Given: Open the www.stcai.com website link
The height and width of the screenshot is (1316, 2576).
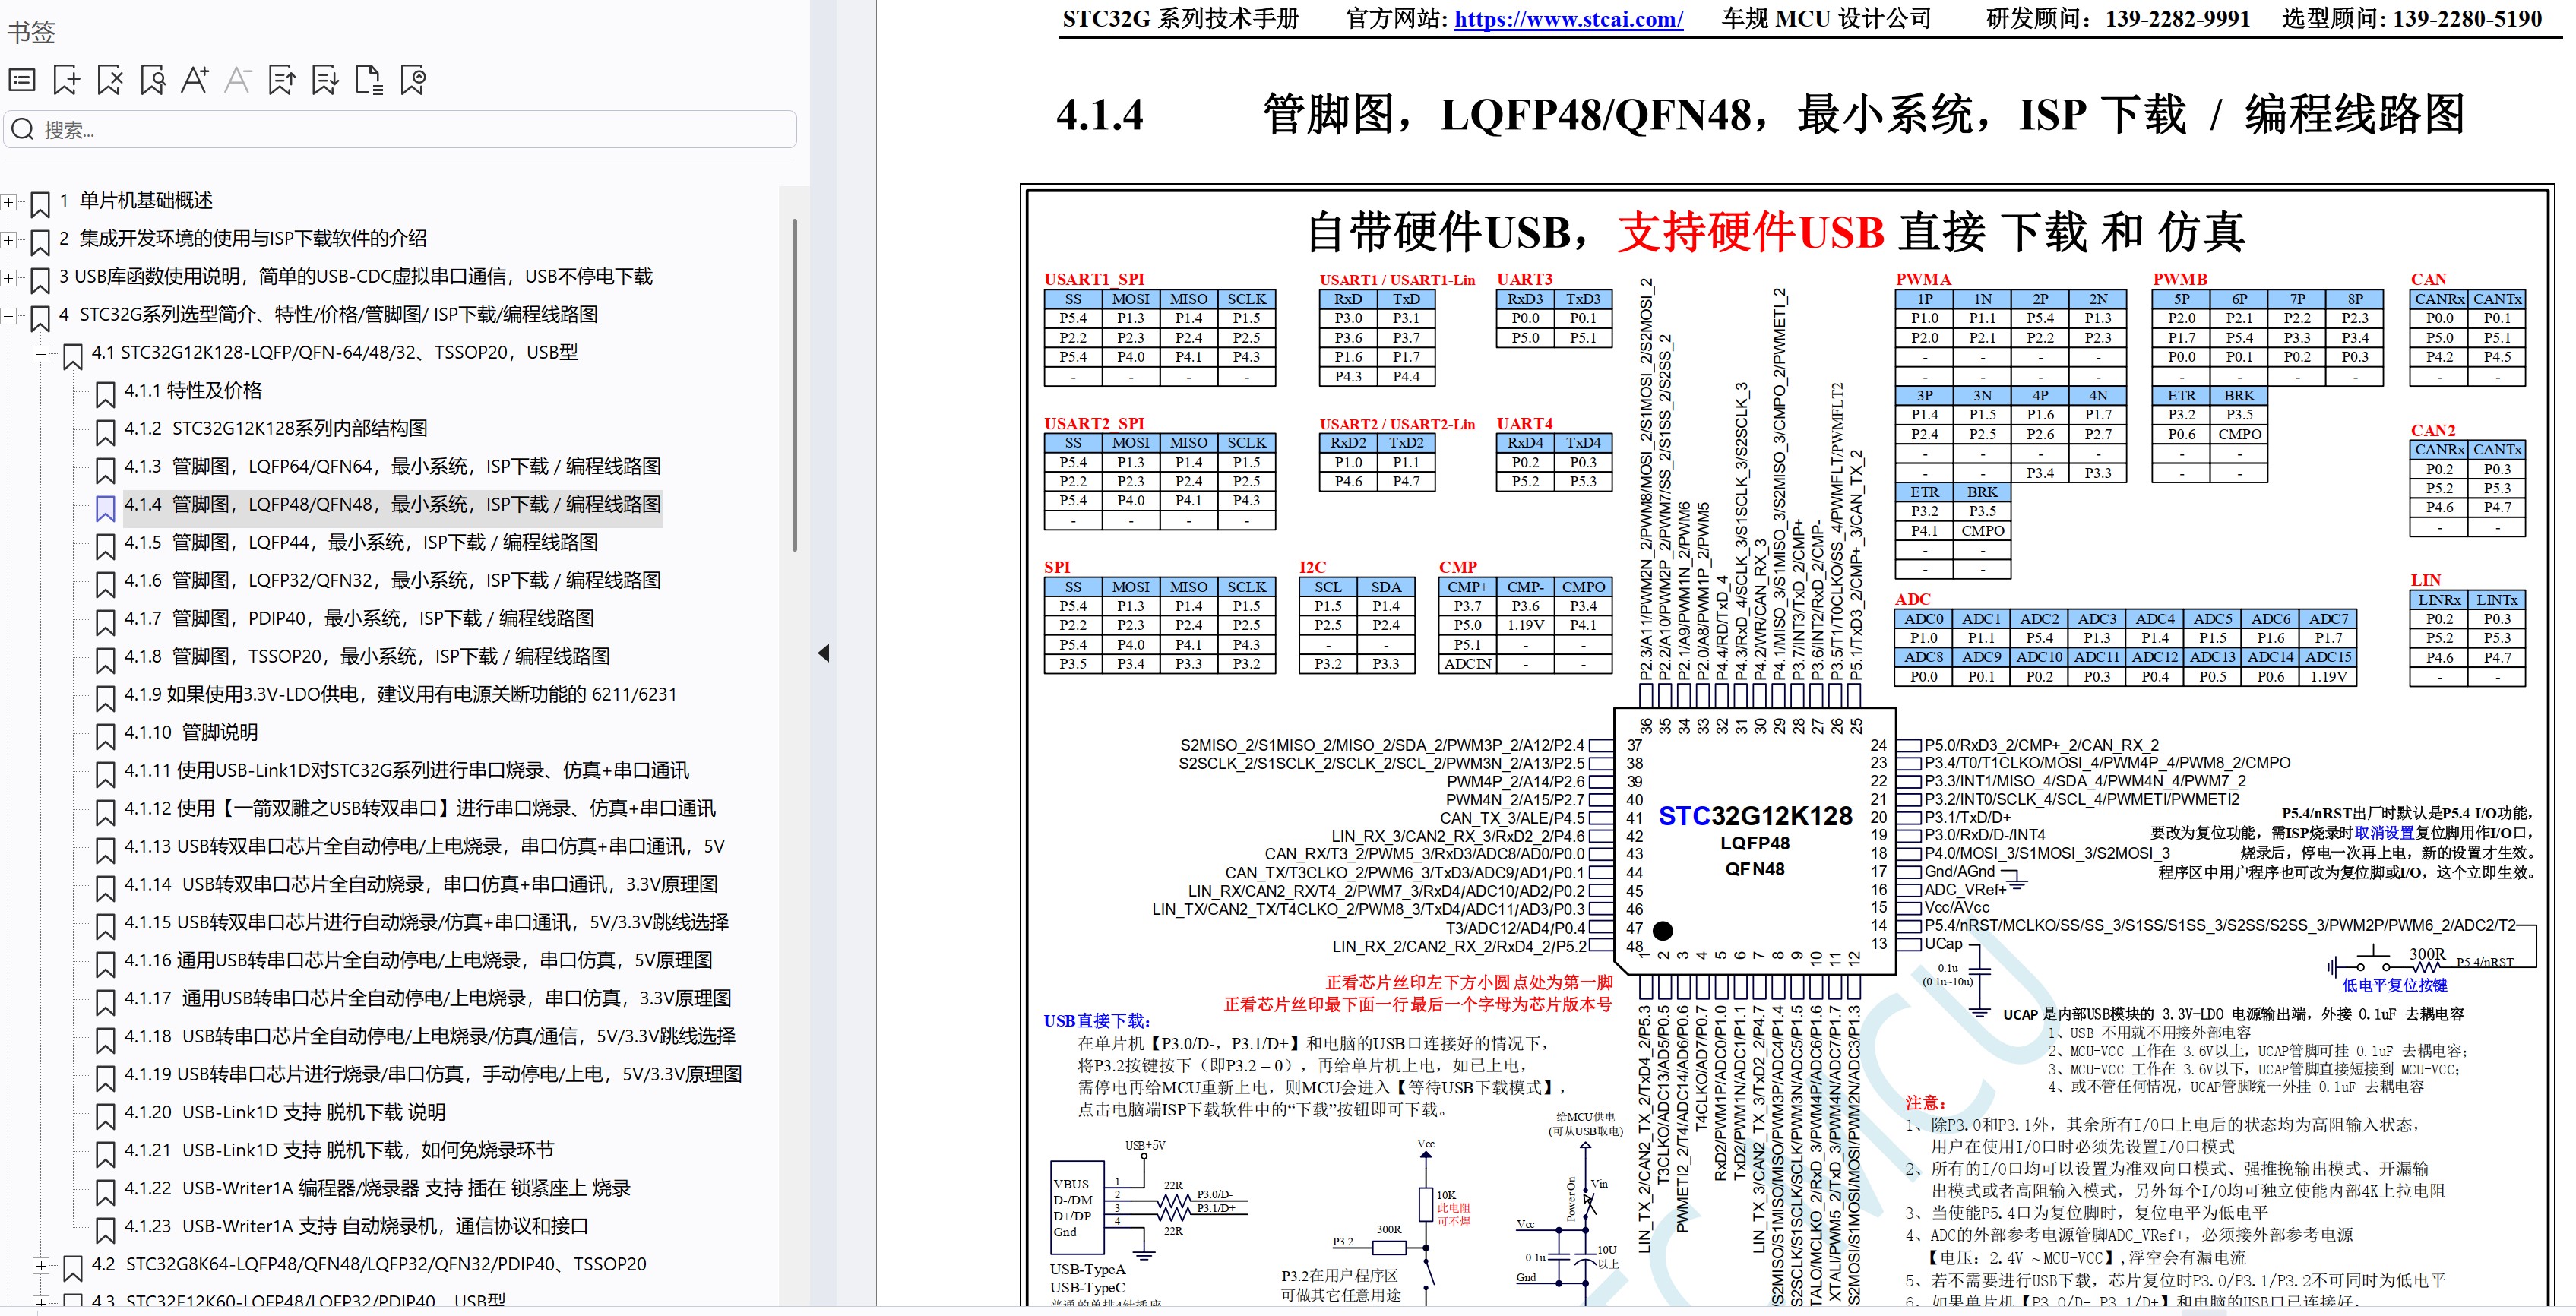Looking at the screenshot, I should coord(1568,19).
